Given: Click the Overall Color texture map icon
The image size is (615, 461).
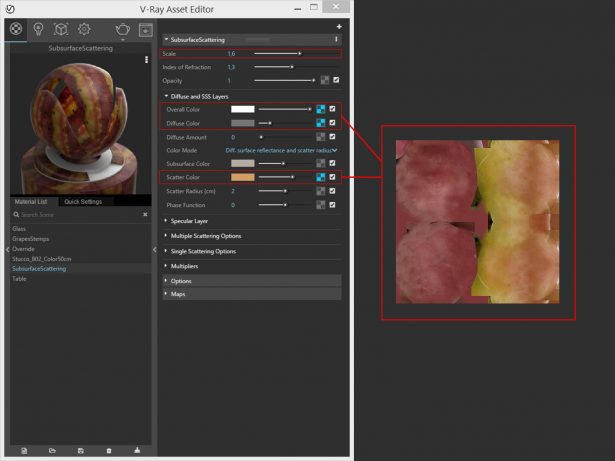Looking at the screenshot, I should (320, 109).
